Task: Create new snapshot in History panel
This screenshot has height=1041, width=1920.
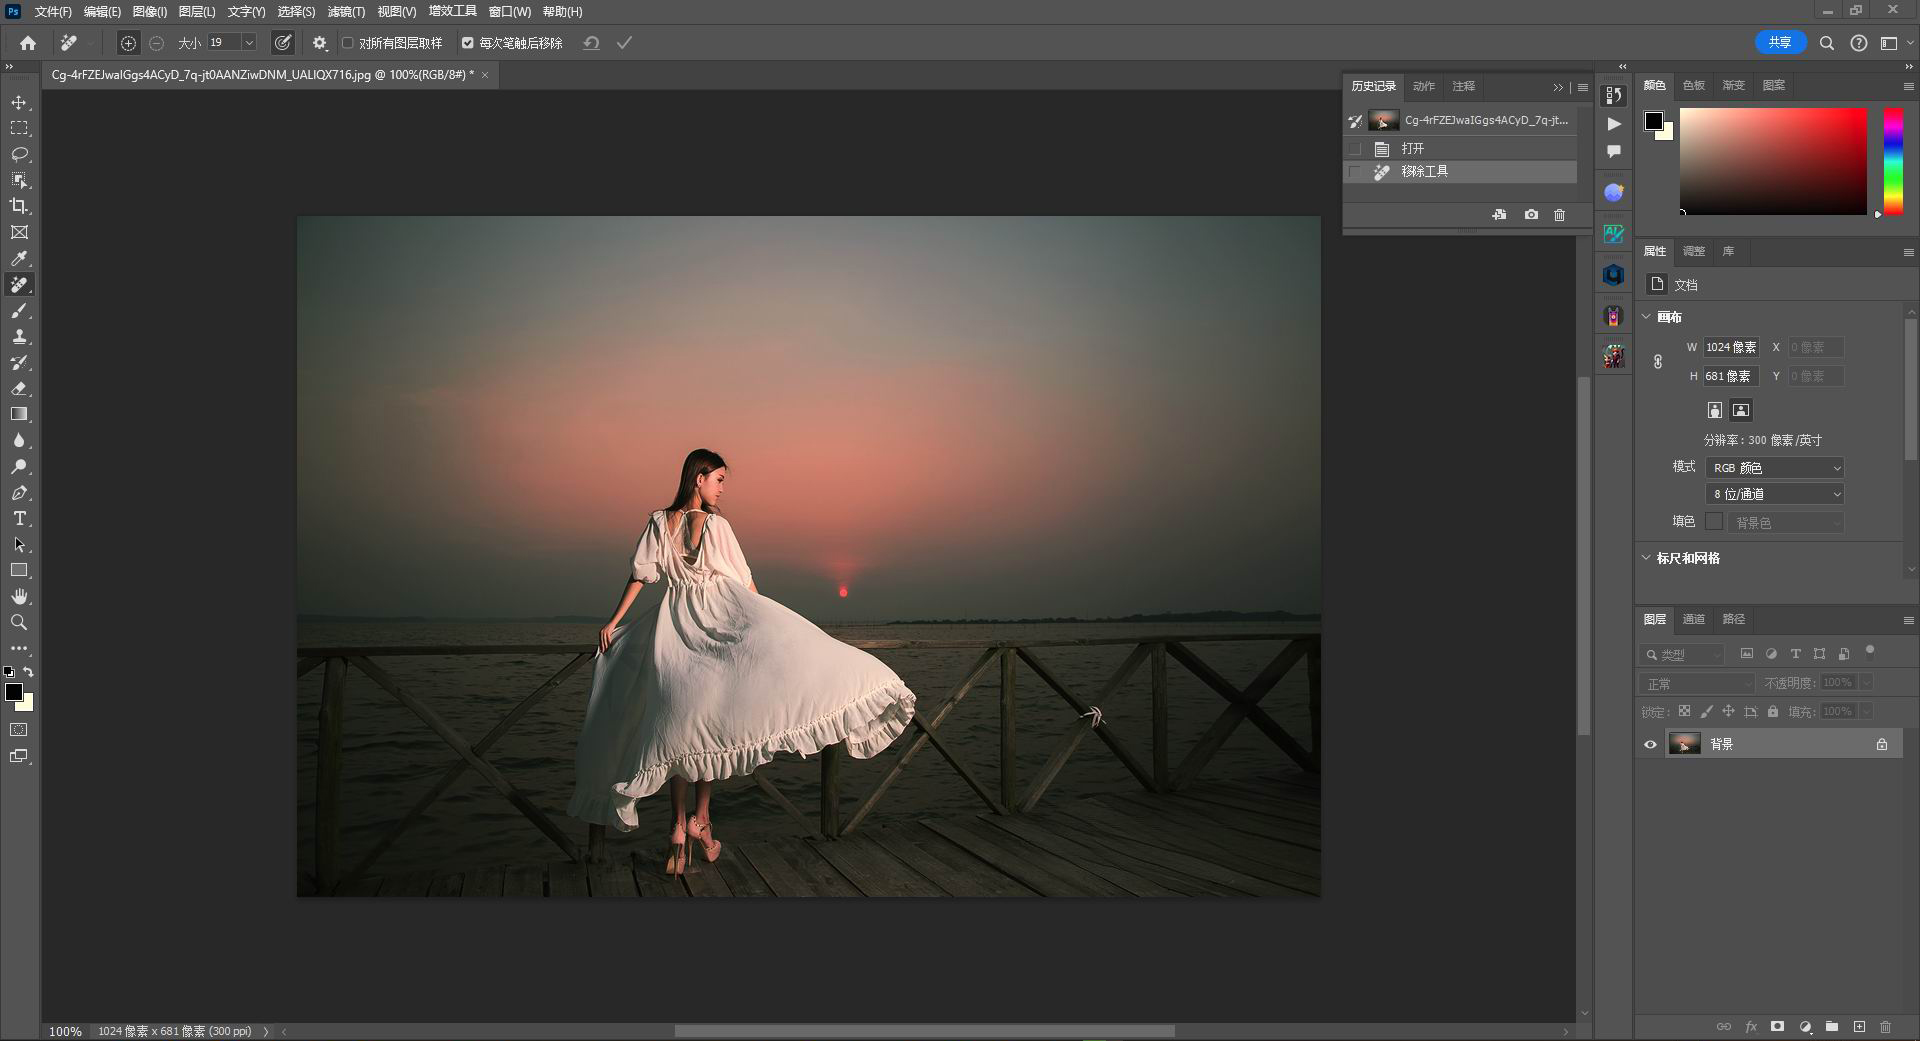Action: [x=1531, y=215]
